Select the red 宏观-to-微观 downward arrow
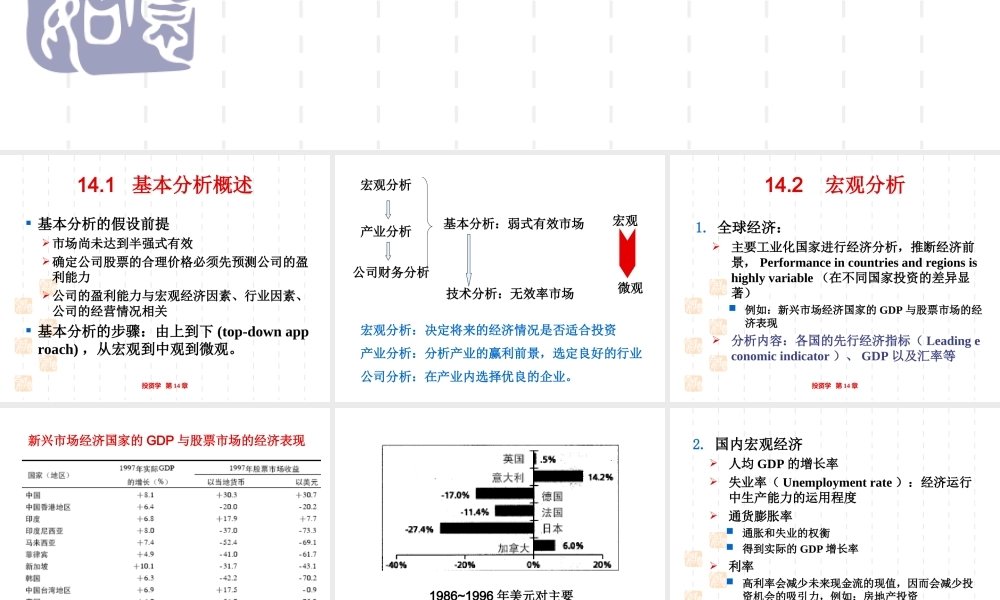 coord(627,248)
